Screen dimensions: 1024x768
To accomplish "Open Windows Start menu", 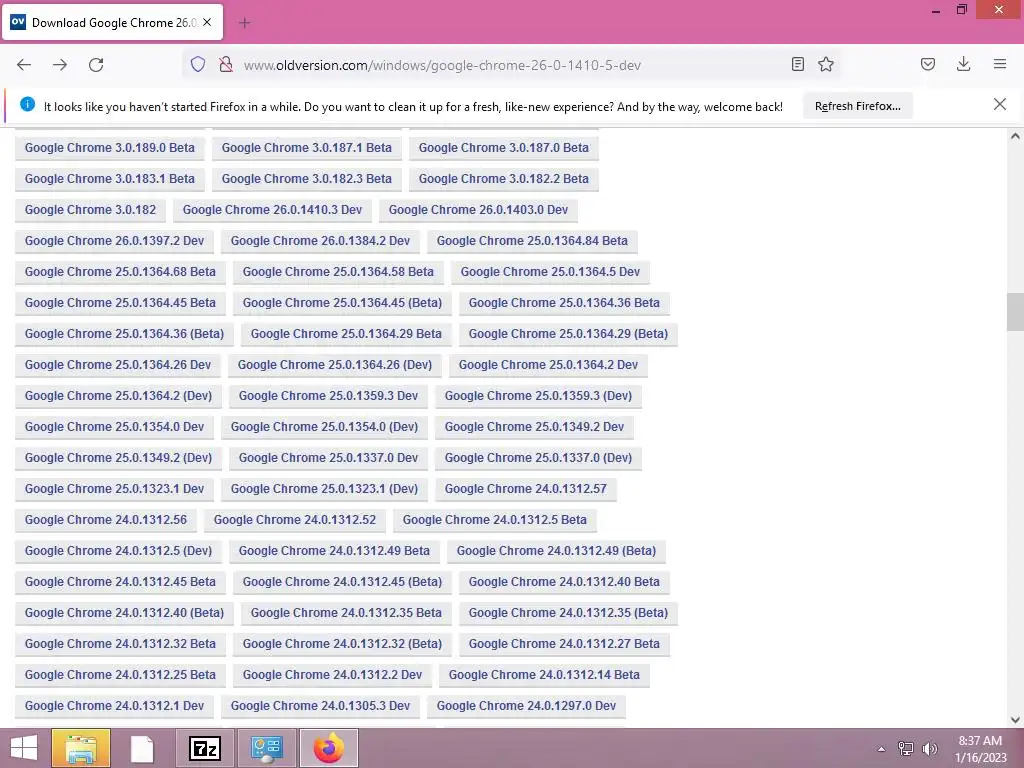I will [24, 748].
